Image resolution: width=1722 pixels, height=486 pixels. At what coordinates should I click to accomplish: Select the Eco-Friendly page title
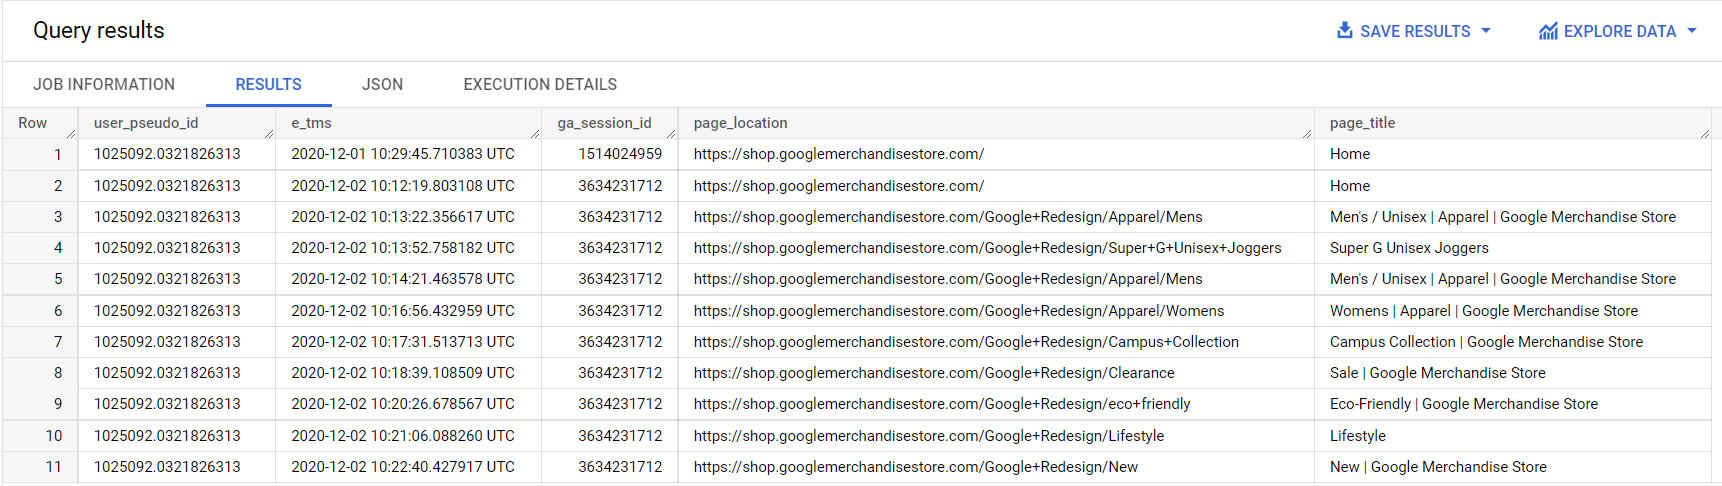pyautogui.click(x=1464, y=404)
